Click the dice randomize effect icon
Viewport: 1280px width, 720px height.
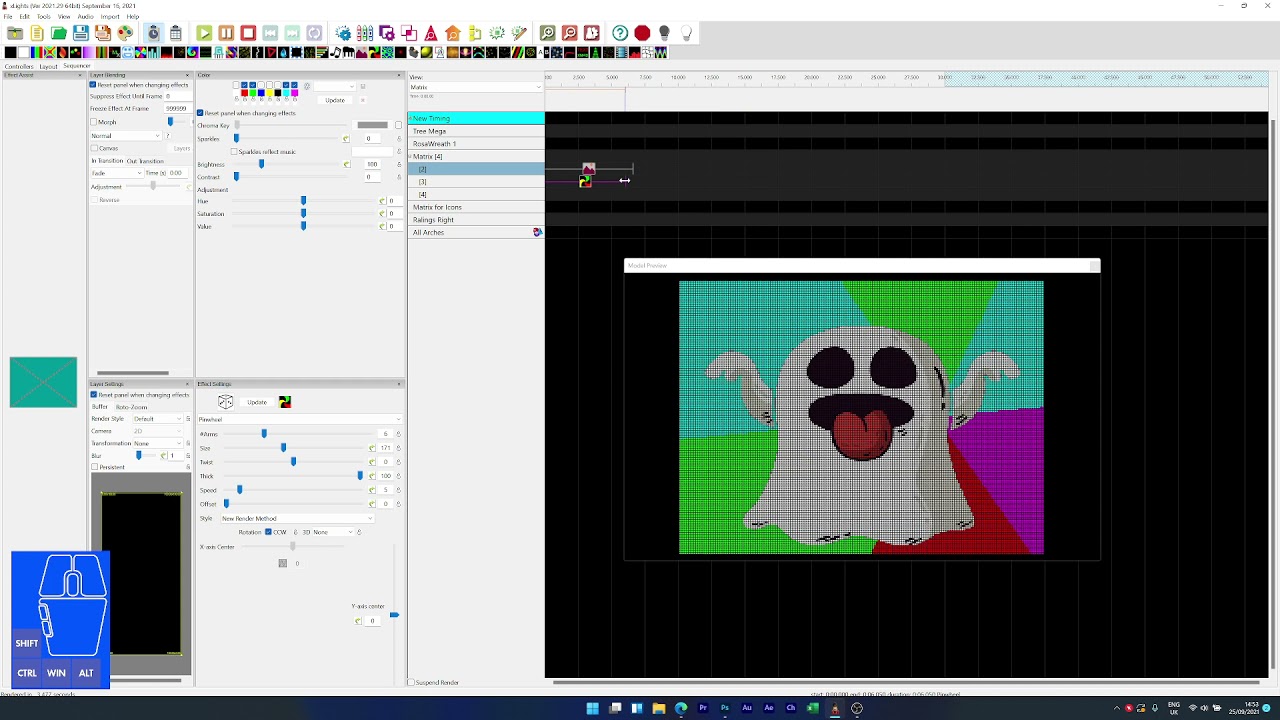tap(226, 402)
